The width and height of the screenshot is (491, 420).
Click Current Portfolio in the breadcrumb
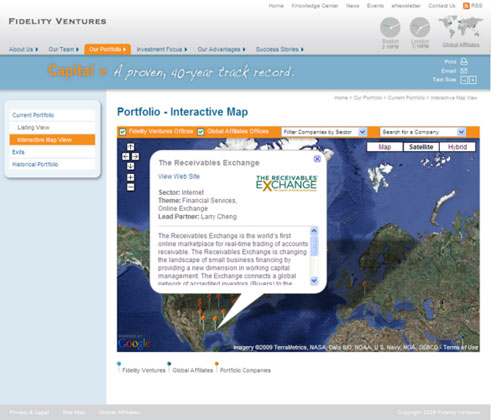pyautogui.click(x=406, y=98)
